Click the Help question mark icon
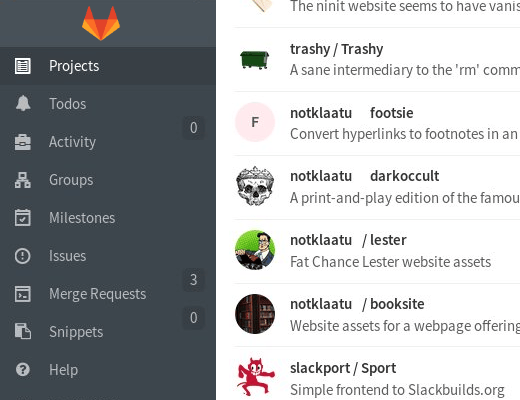This screenshot has width=520, height=400. tap(23, 369)
